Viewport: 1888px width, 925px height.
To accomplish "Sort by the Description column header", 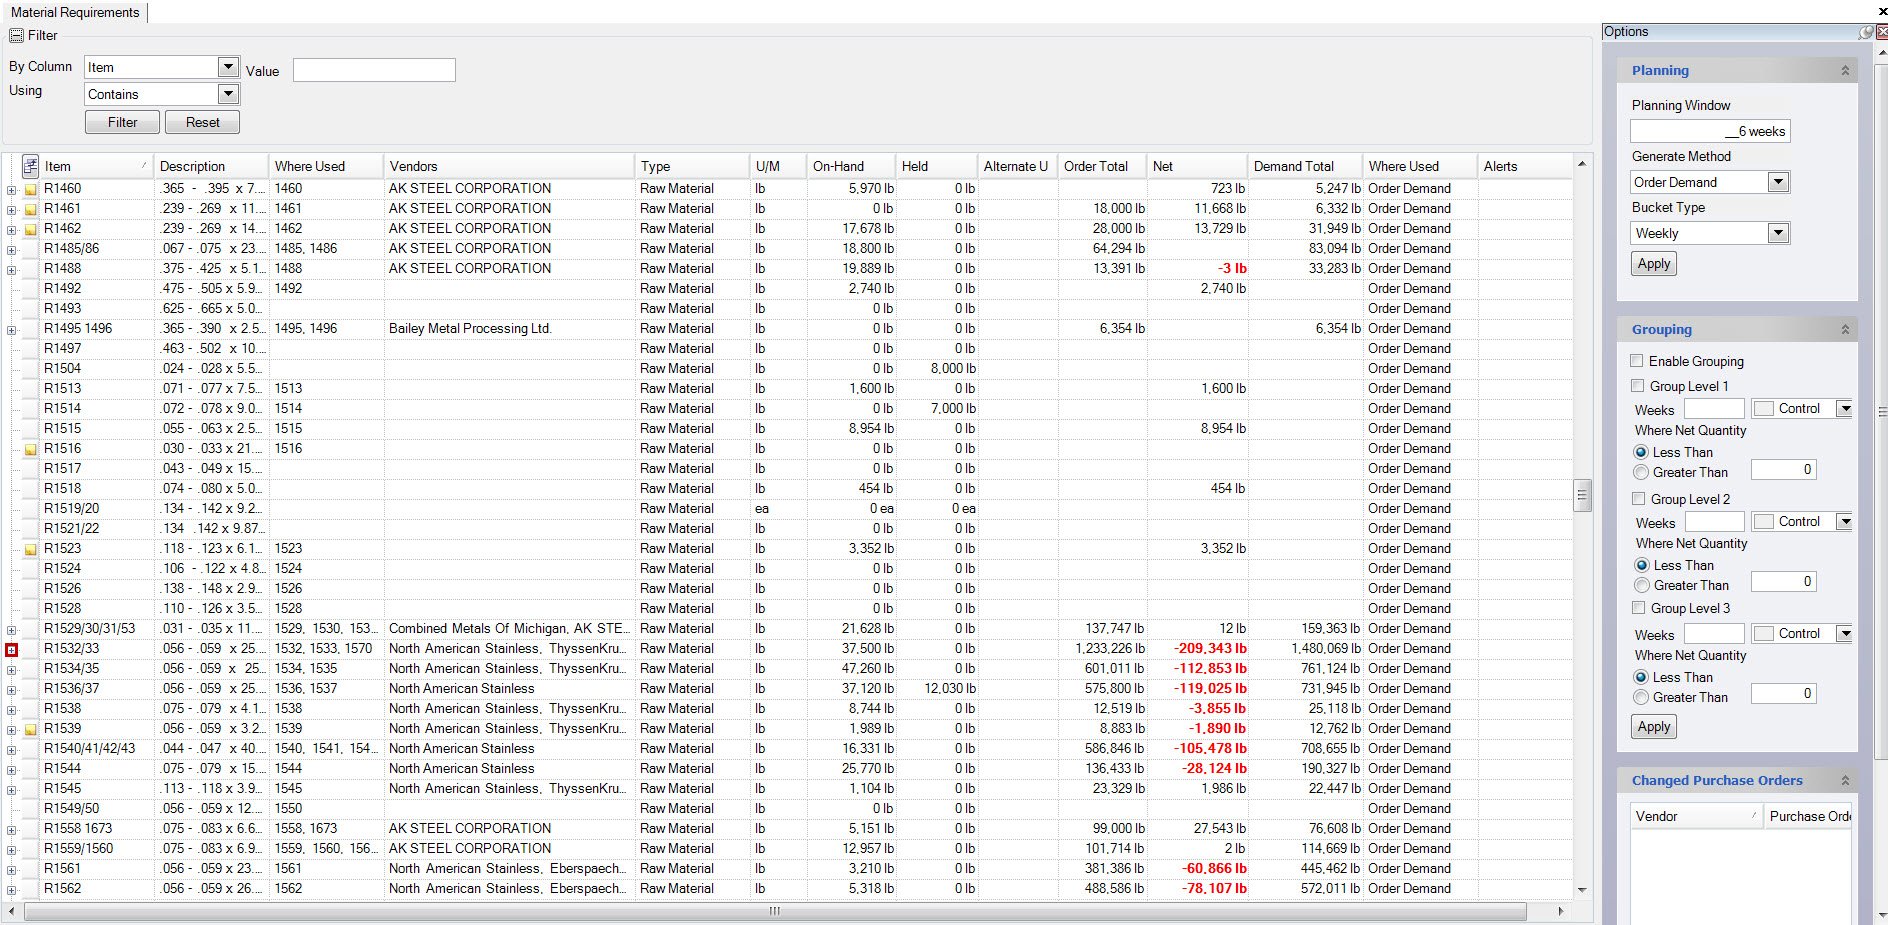I will [x=211, y=166].
